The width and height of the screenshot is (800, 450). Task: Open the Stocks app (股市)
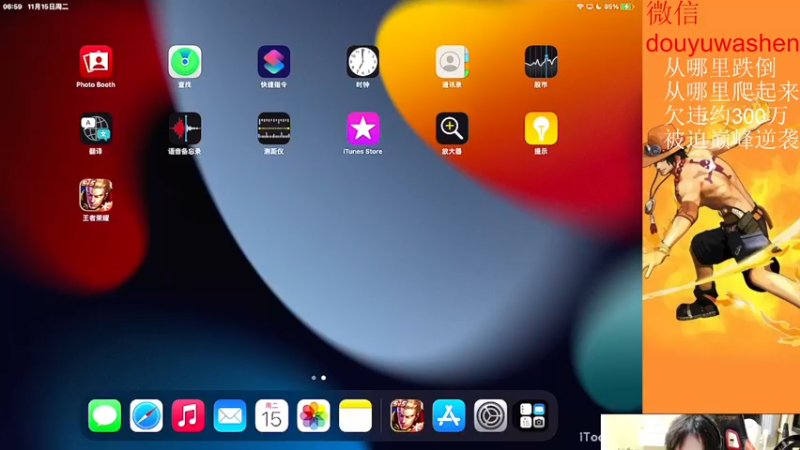(541, 62)
